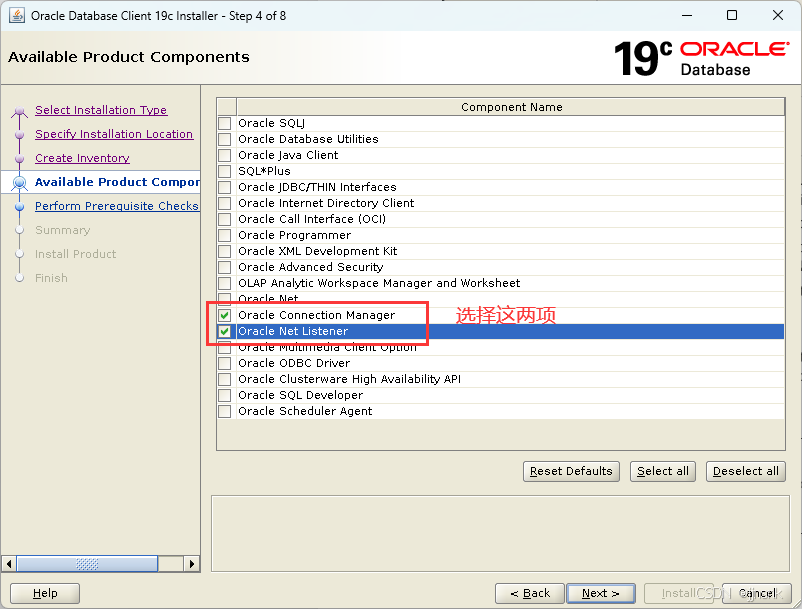Image resolution: width=802 pixels, height=609 pixels.
Task: Uncheck the Oracle Connection Manager checkbox
Action: [x=225, y=315]
